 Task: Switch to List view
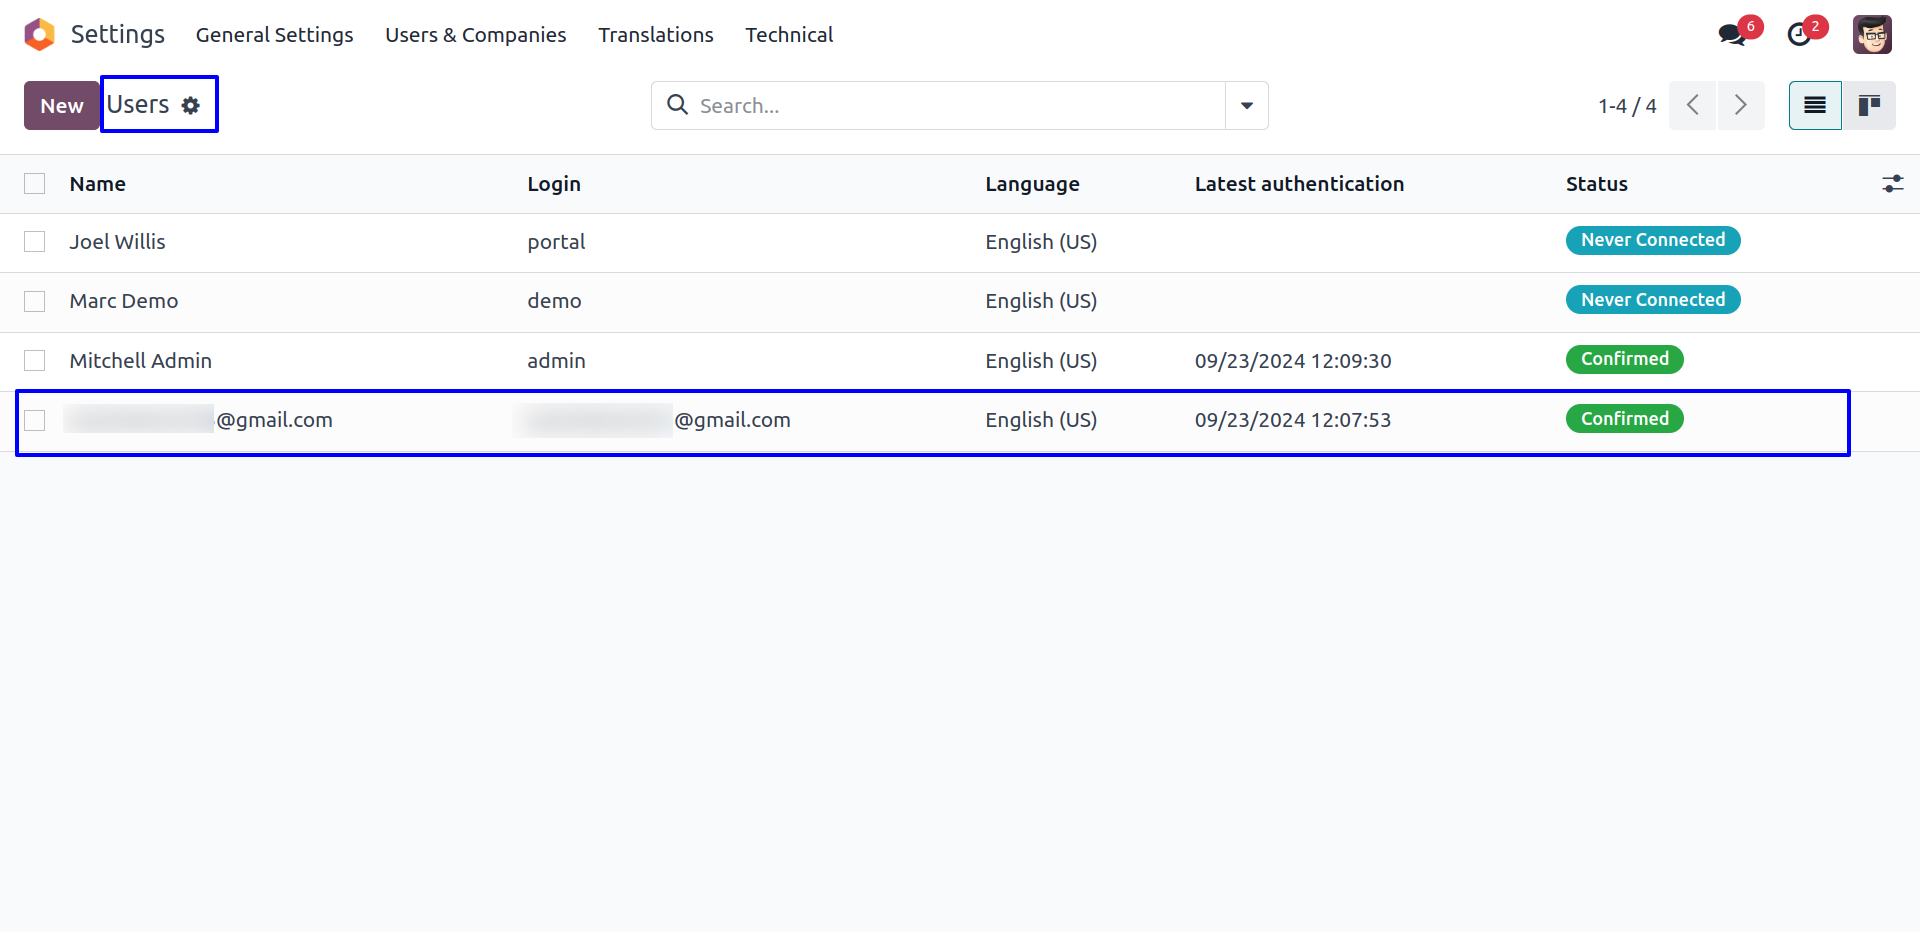click(x=1814, y=105)
